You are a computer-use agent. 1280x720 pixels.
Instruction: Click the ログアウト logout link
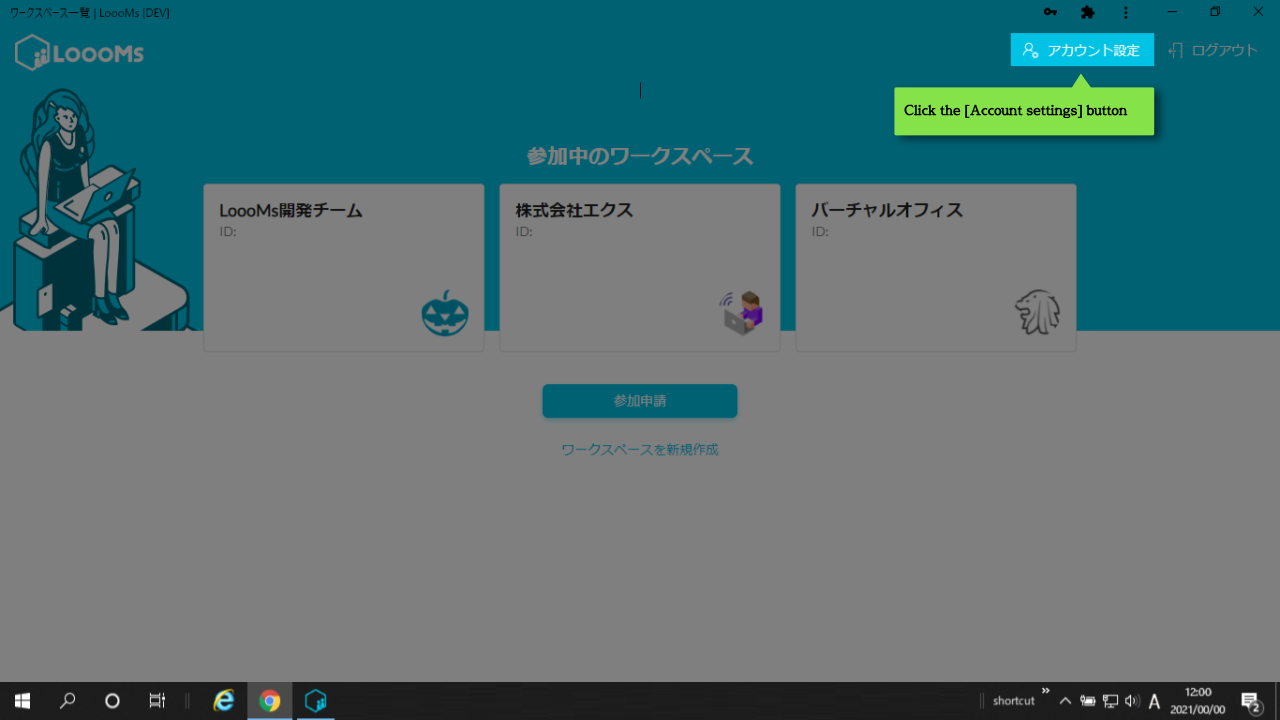pos(1213,50)
